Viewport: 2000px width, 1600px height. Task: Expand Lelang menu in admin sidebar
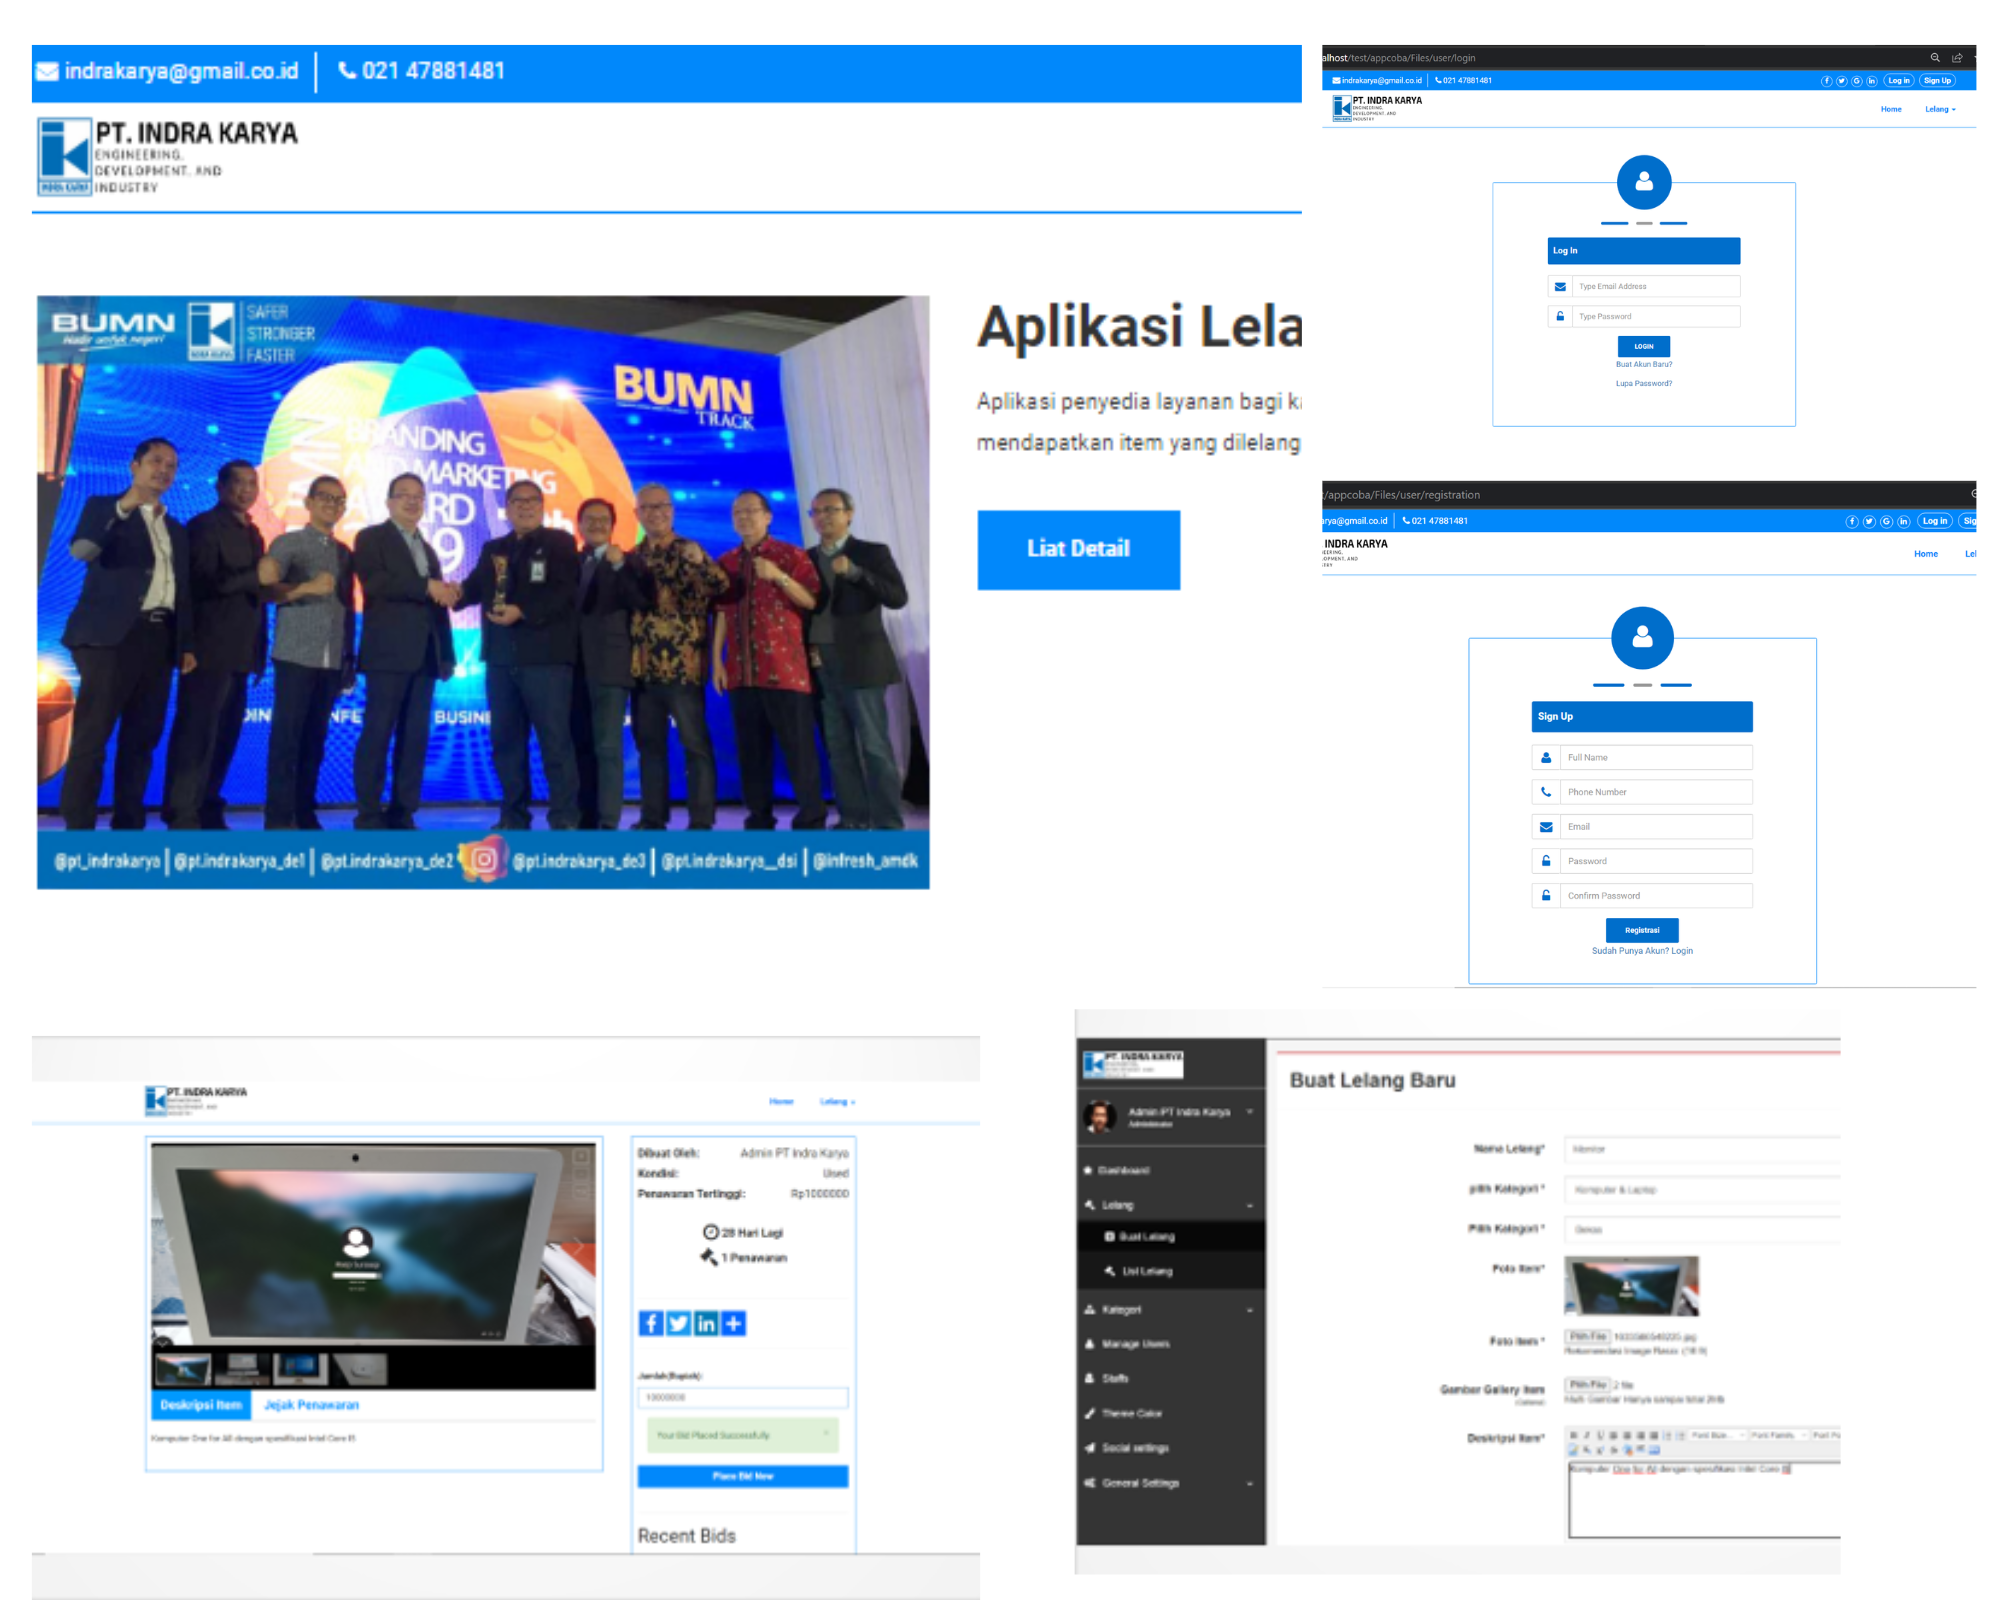[x=1171, y=1205]
